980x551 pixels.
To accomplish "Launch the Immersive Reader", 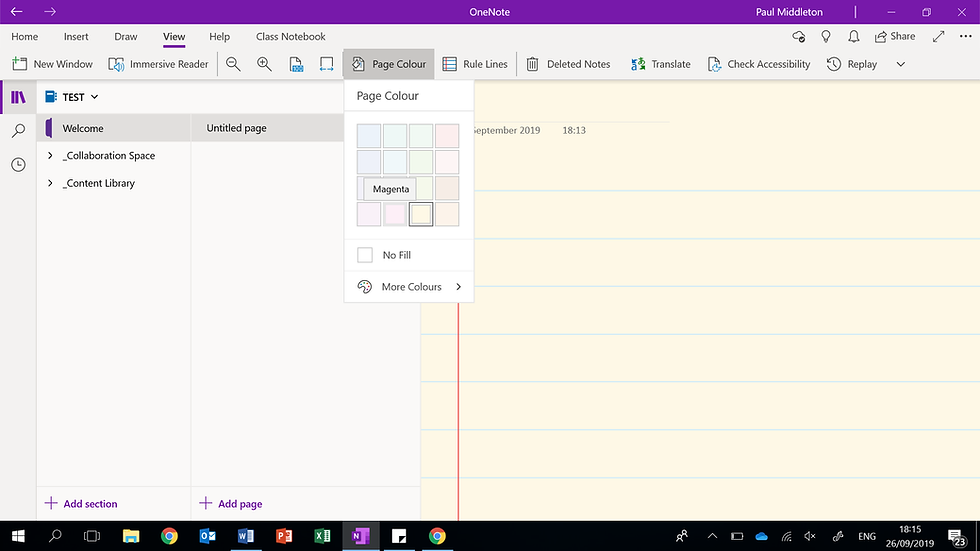I will (x=158, y=64).
